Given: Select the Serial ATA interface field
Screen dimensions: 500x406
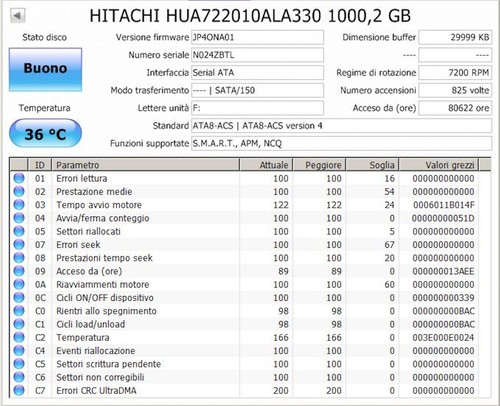Looking at the screenshot, I should pyautogui.click(x=257, y=72).
